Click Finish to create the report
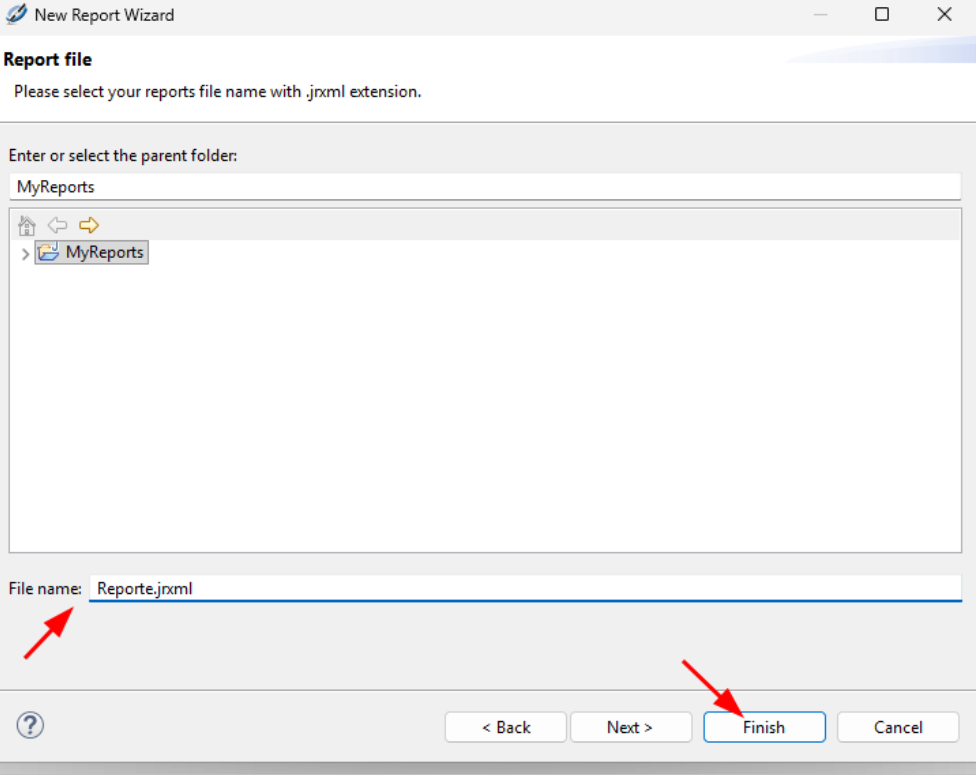Image resolution: width=979 pixels, height=776 pixels. pyautogui.click(x=764, y=727)
